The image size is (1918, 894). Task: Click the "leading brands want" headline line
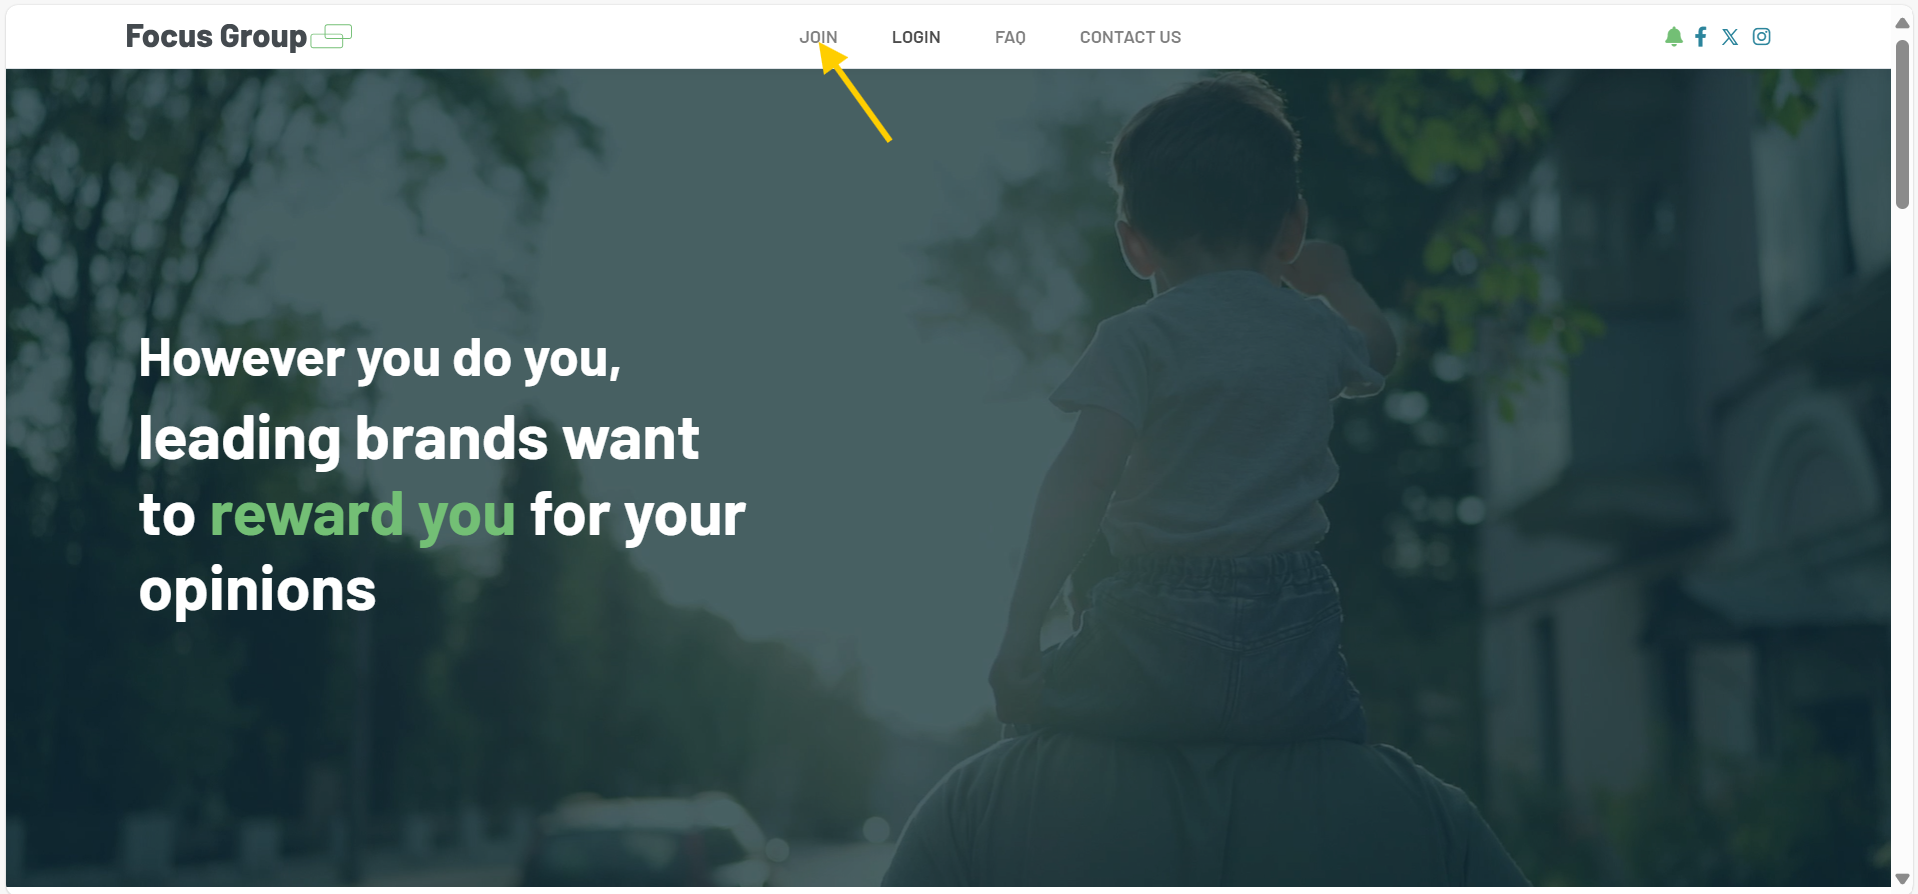click(419, 439)
